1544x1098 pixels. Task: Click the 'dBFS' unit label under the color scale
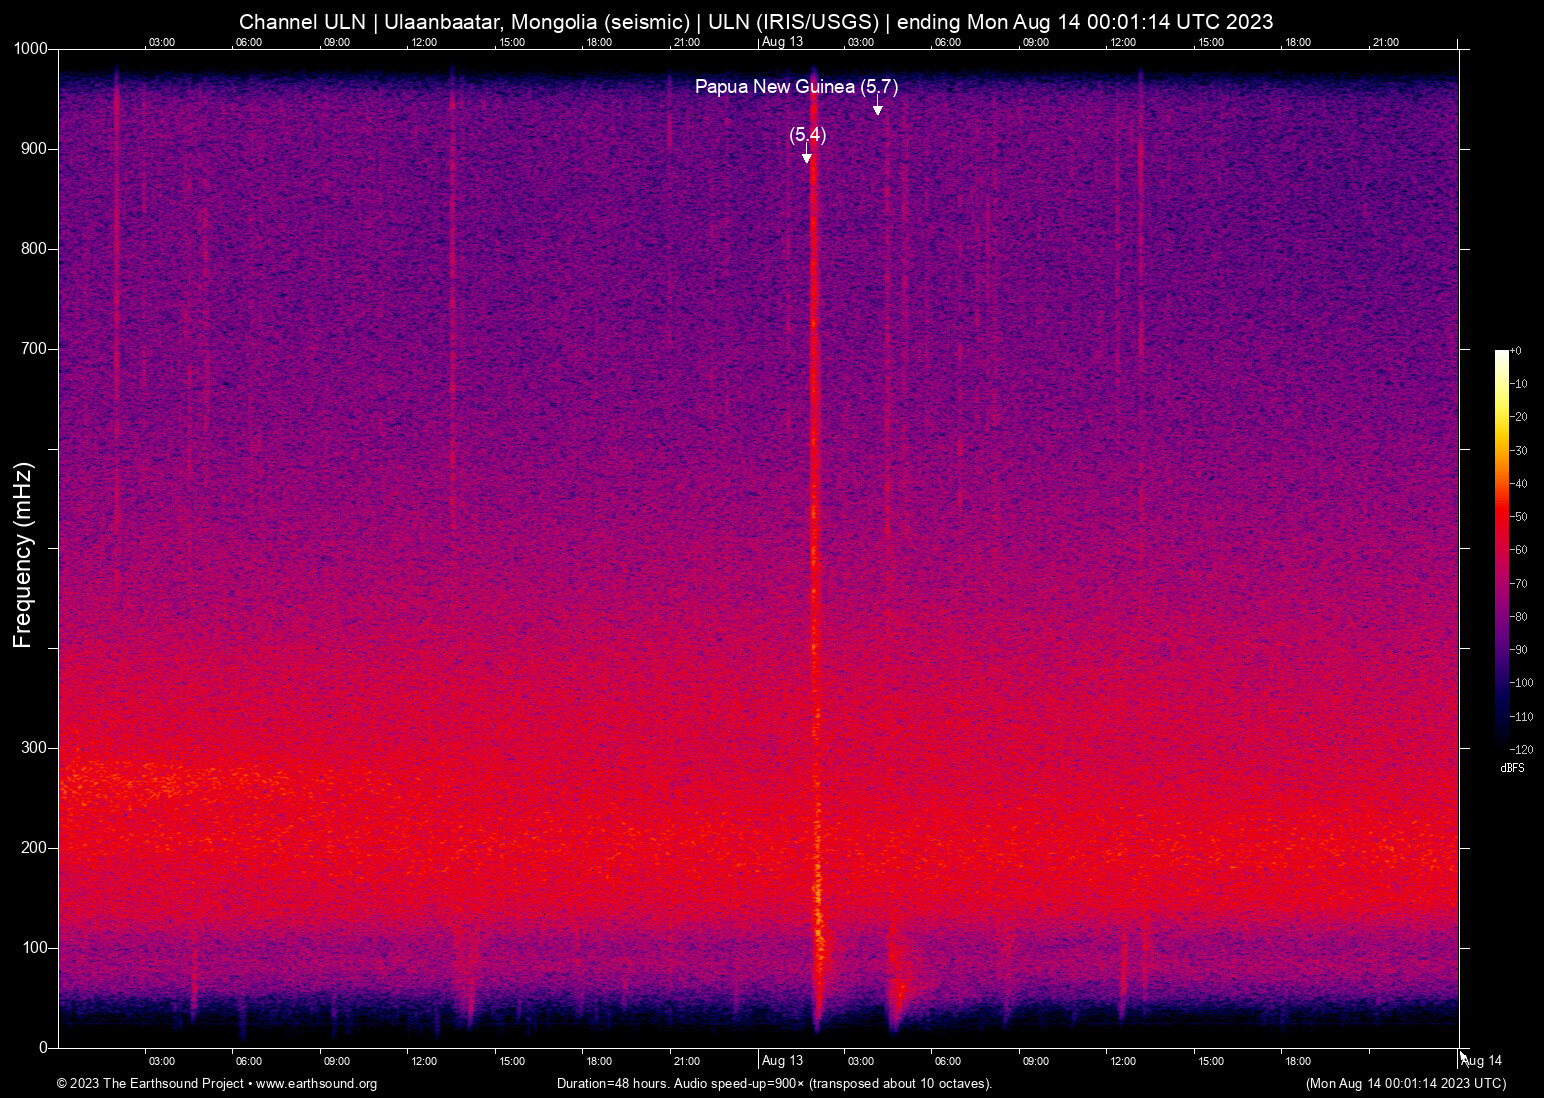(x=1512, y=768)
